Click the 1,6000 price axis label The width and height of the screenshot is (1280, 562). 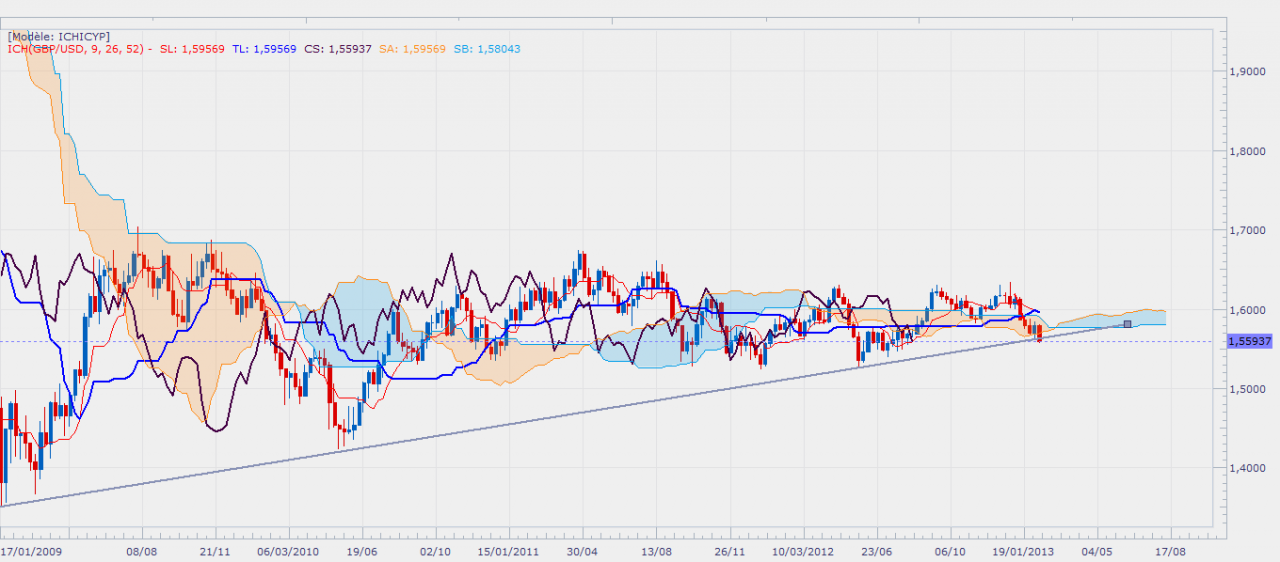[1249, 310]
